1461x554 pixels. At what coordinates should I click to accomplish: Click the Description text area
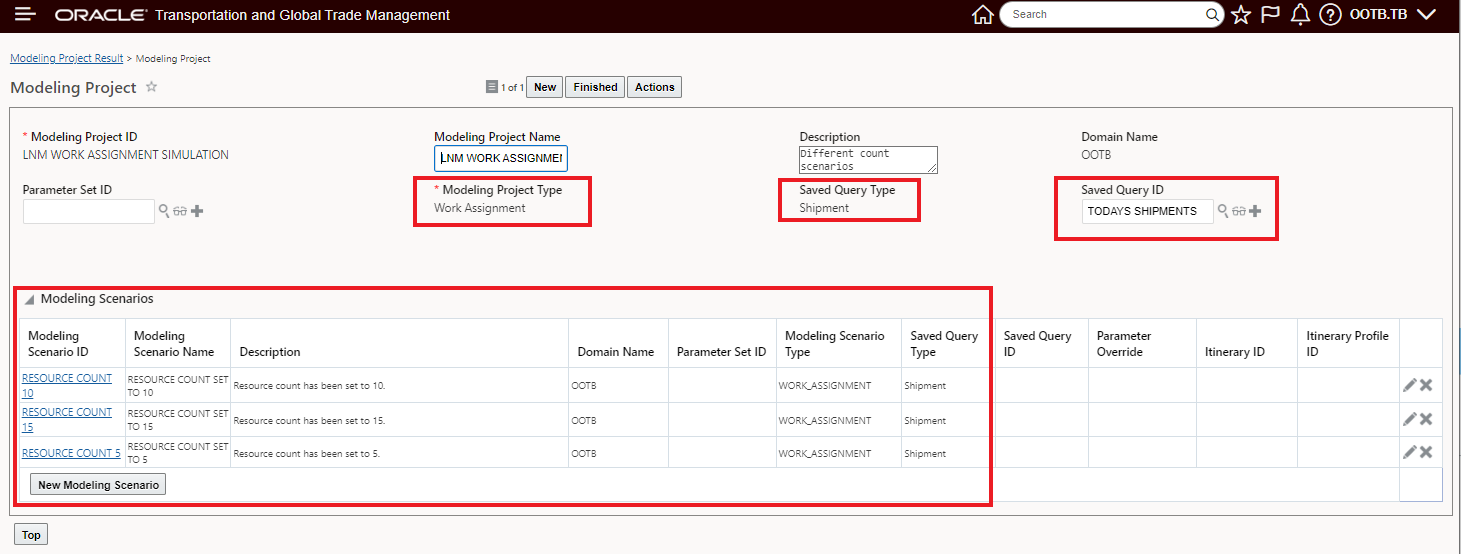click(x=868, y=160)
